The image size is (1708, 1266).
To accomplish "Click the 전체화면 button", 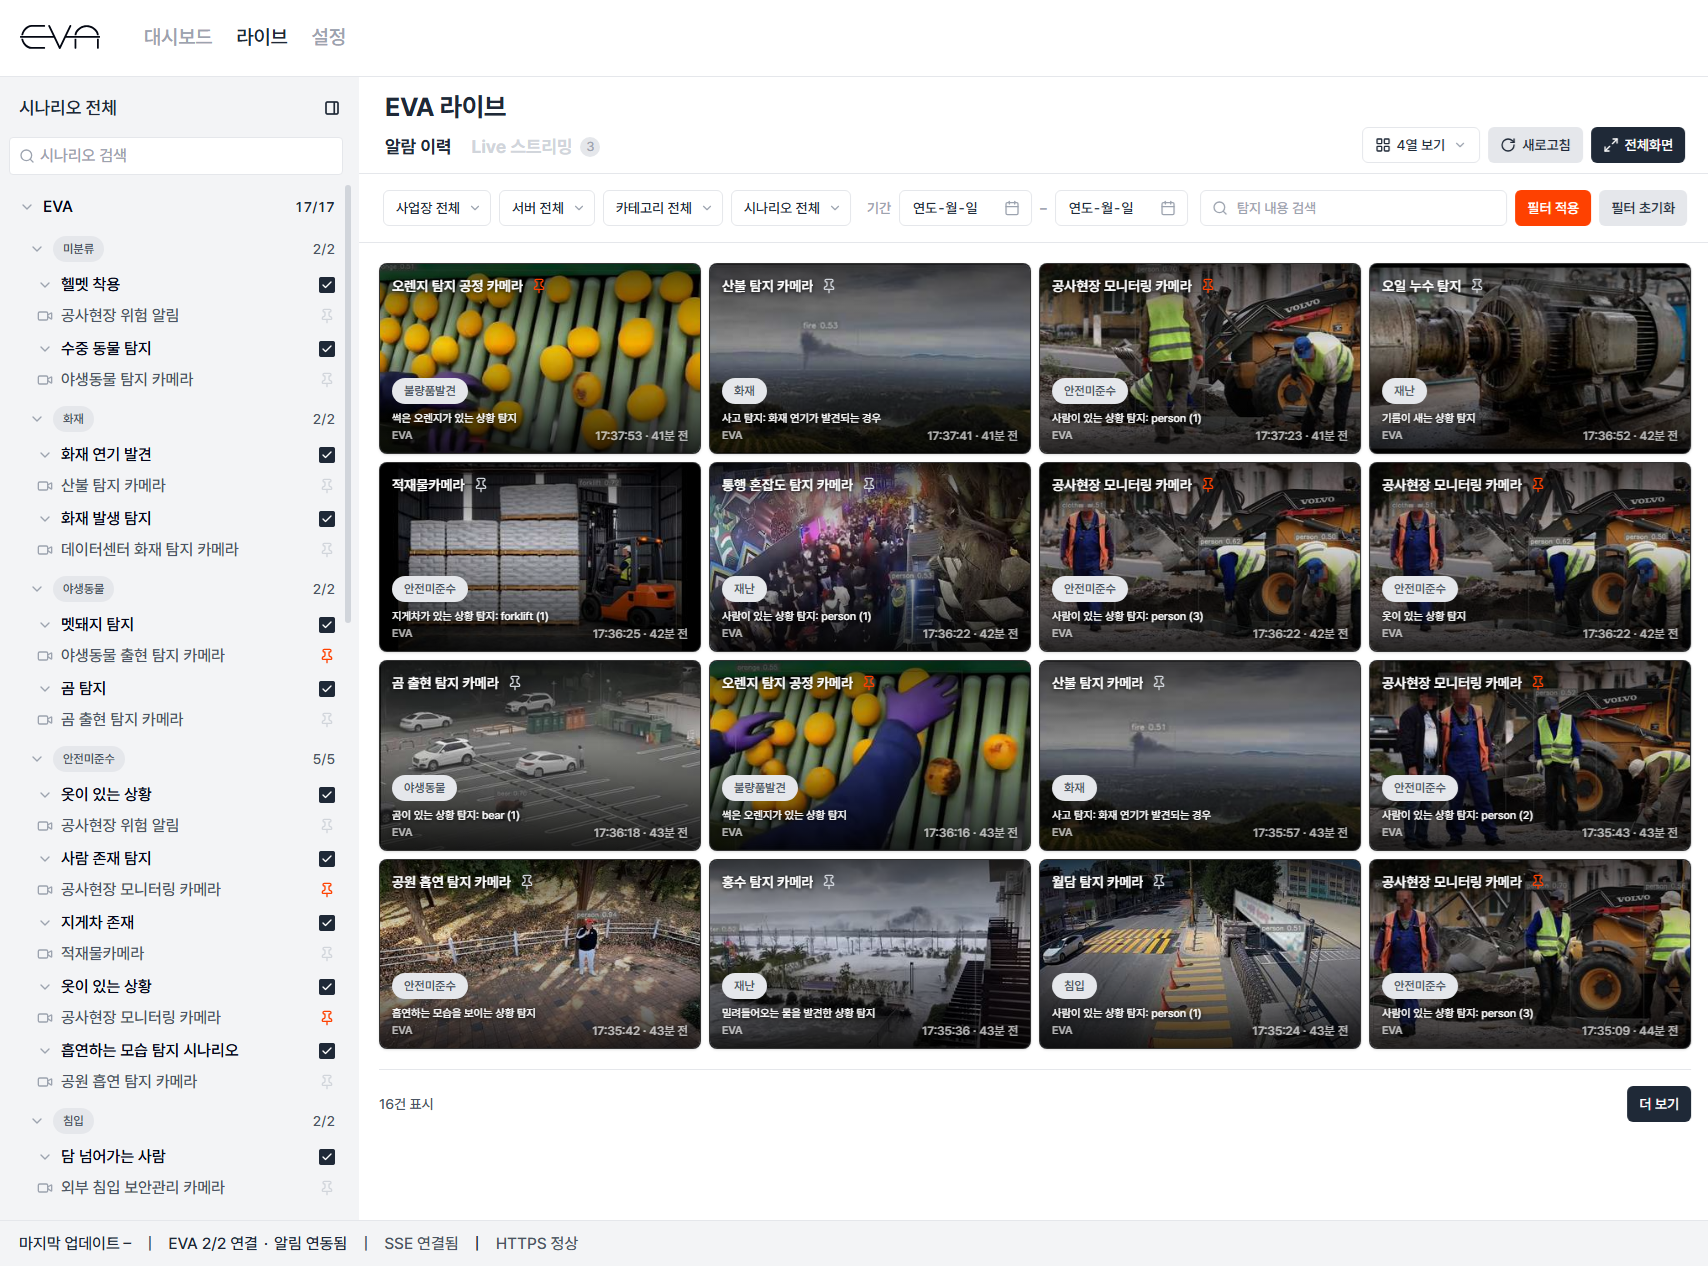I will coord(1638,145).
